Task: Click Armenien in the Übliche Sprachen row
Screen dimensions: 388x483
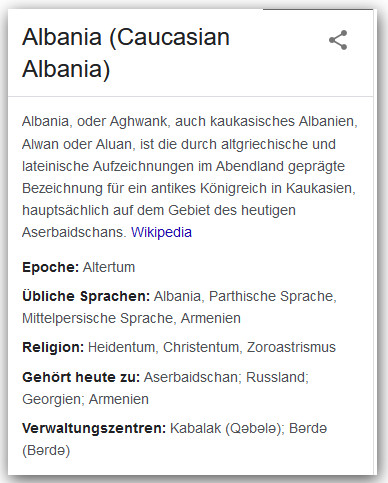Action: 211,318
